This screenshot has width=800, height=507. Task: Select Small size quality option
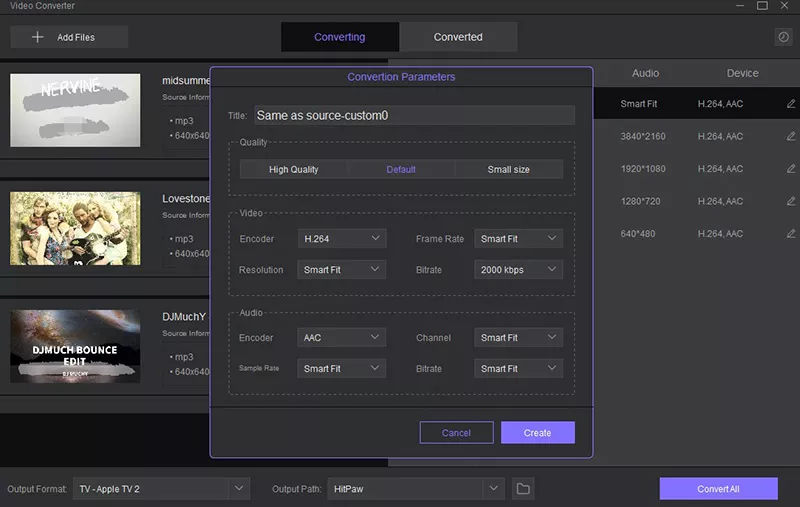pos(509,169)
